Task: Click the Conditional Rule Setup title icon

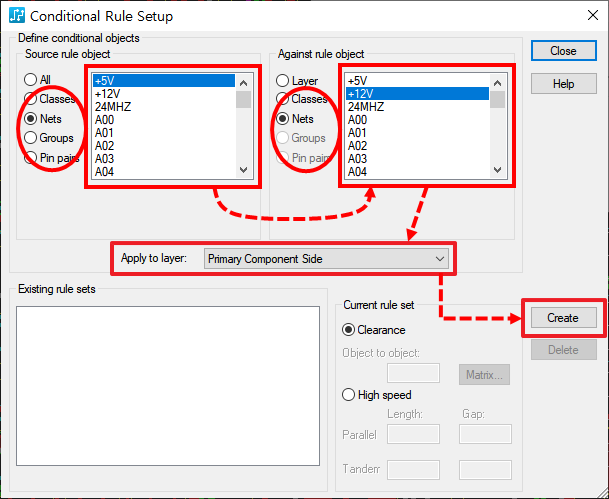Action: [17, 16]
